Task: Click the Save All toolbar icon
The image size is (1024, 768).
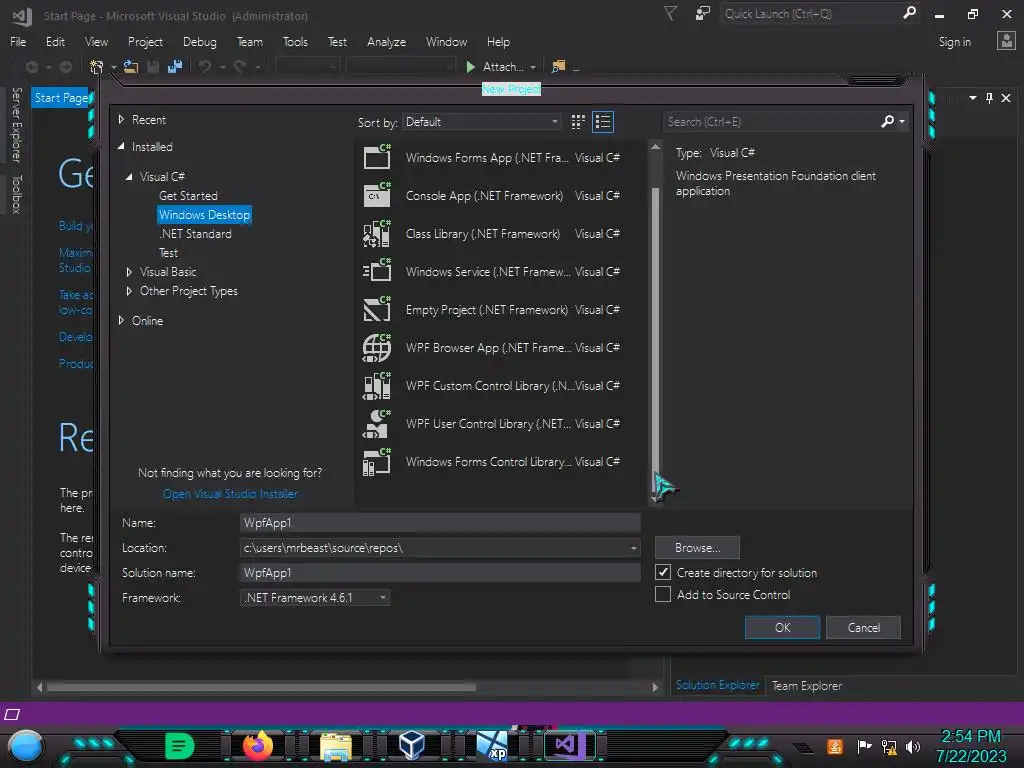Action: pyautogui.click(x=174, y=67)
